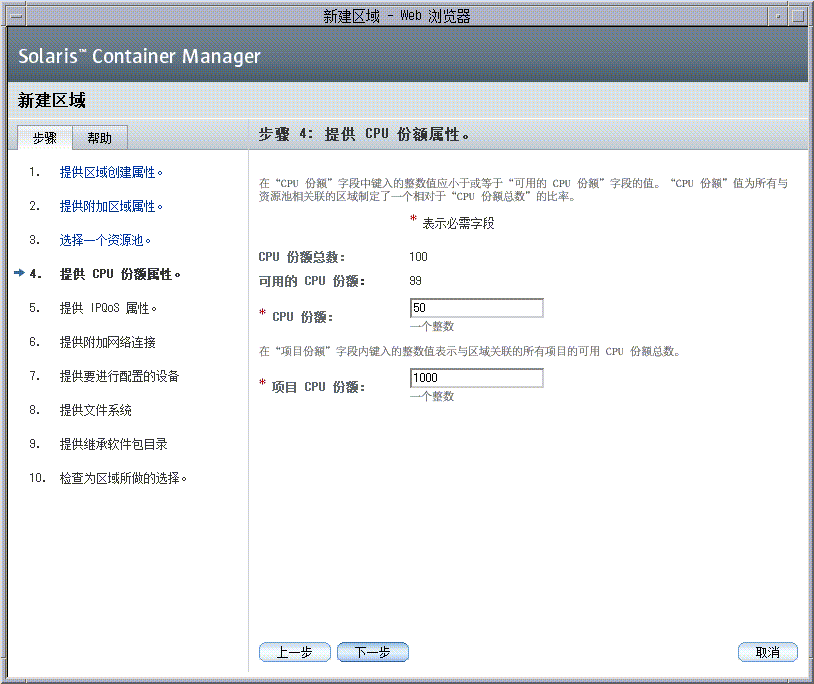814x684 pixels.
Task: Go to step 1 提供区域创建属性 link
Action: [x=111, y=172]
